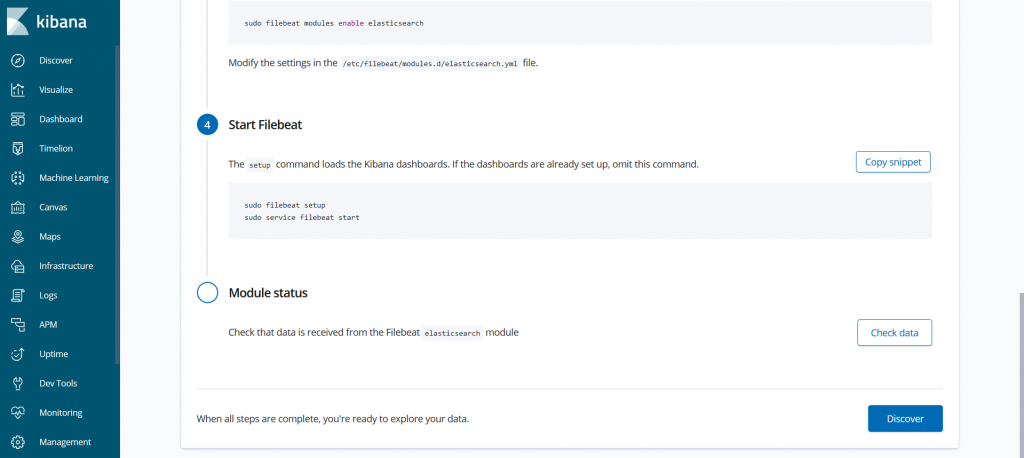Click the Logs sidebar icon
1024x458 pixels.
click(x=18, y=295)
